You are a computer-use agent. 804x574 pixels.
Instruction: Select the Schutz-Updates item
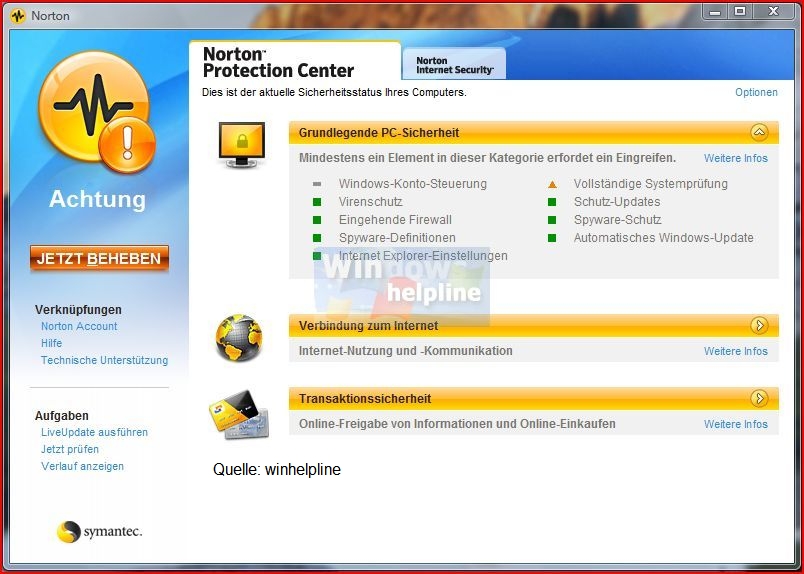(617, 202)
